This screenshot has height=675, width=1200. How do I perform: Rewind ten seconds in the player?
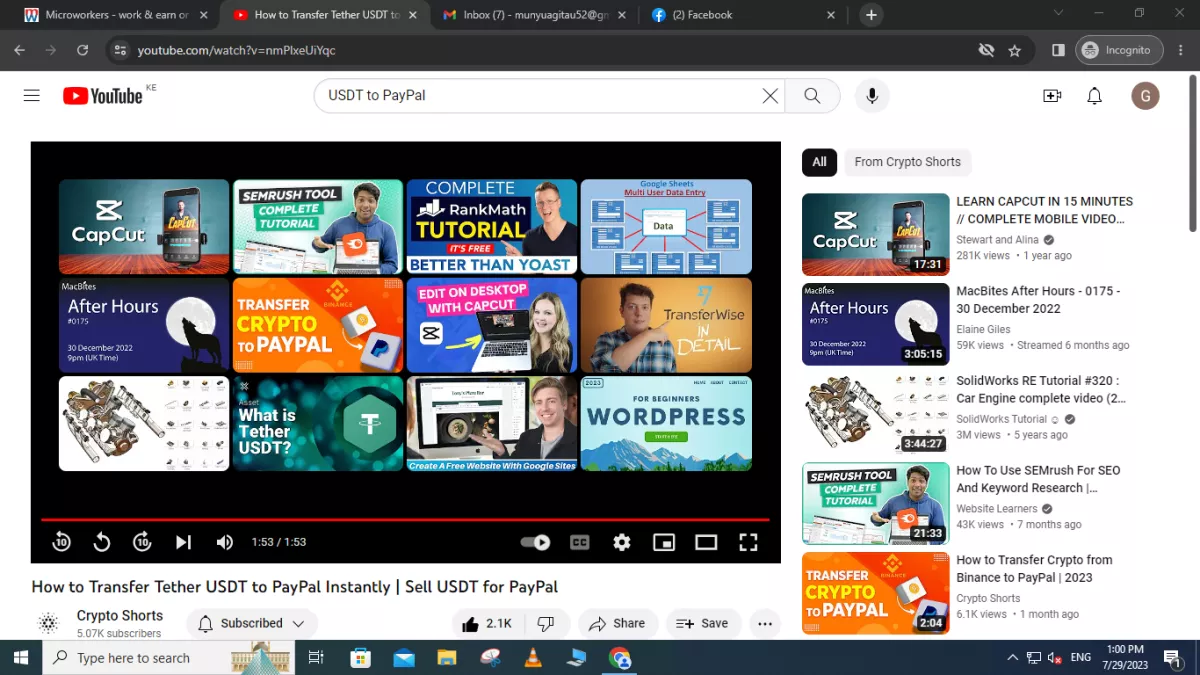coord(61,542)
